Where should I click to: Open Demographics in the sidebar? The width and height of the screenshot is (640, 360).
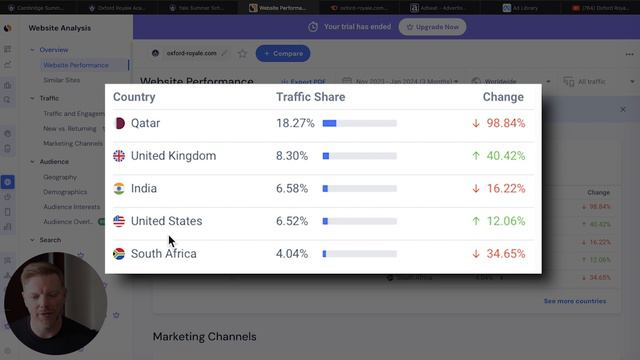pos(65,192)
